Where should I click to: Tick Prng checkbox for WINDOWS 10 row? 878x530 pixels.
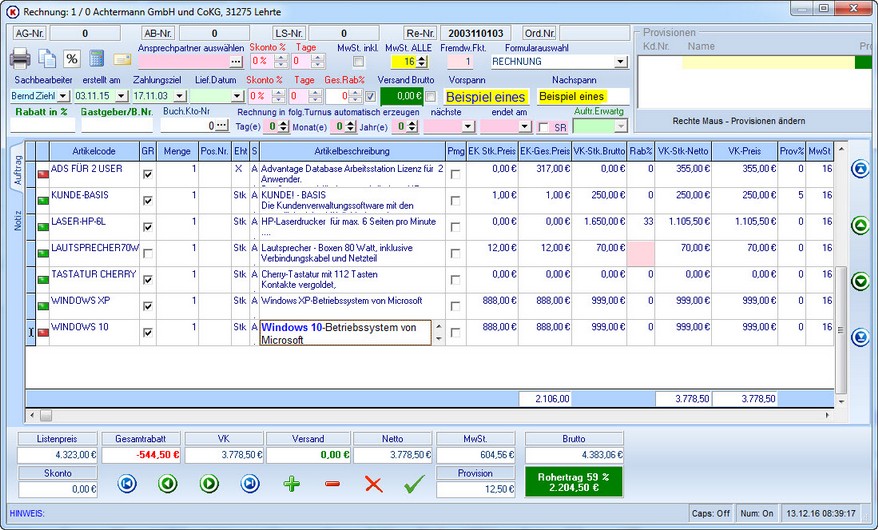(455, 332)
